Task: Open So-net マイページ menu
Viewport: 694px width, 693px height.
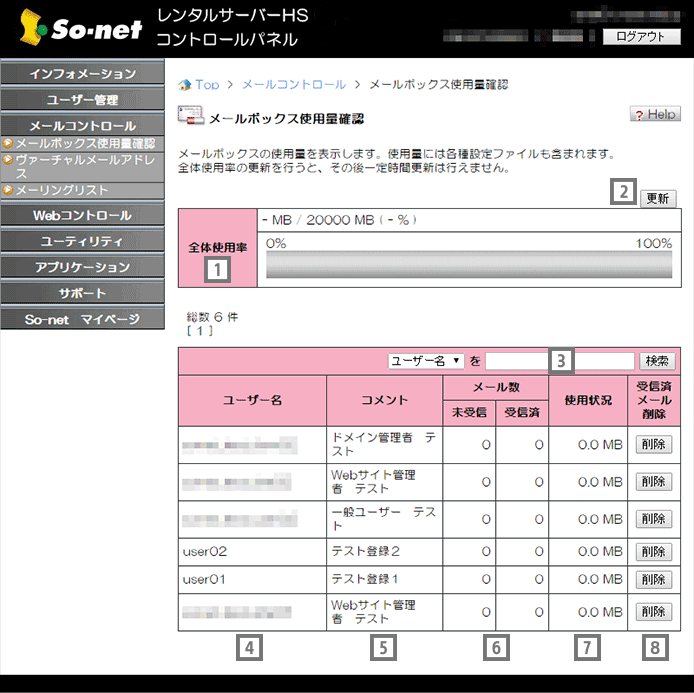Action: coord(82,319)
